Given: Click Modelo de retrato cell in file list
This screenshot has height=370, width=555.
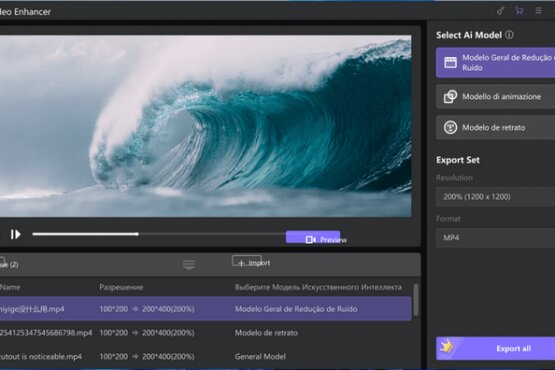Looking at the screenshot, I should pyautogui.click(x=266, y=332).
